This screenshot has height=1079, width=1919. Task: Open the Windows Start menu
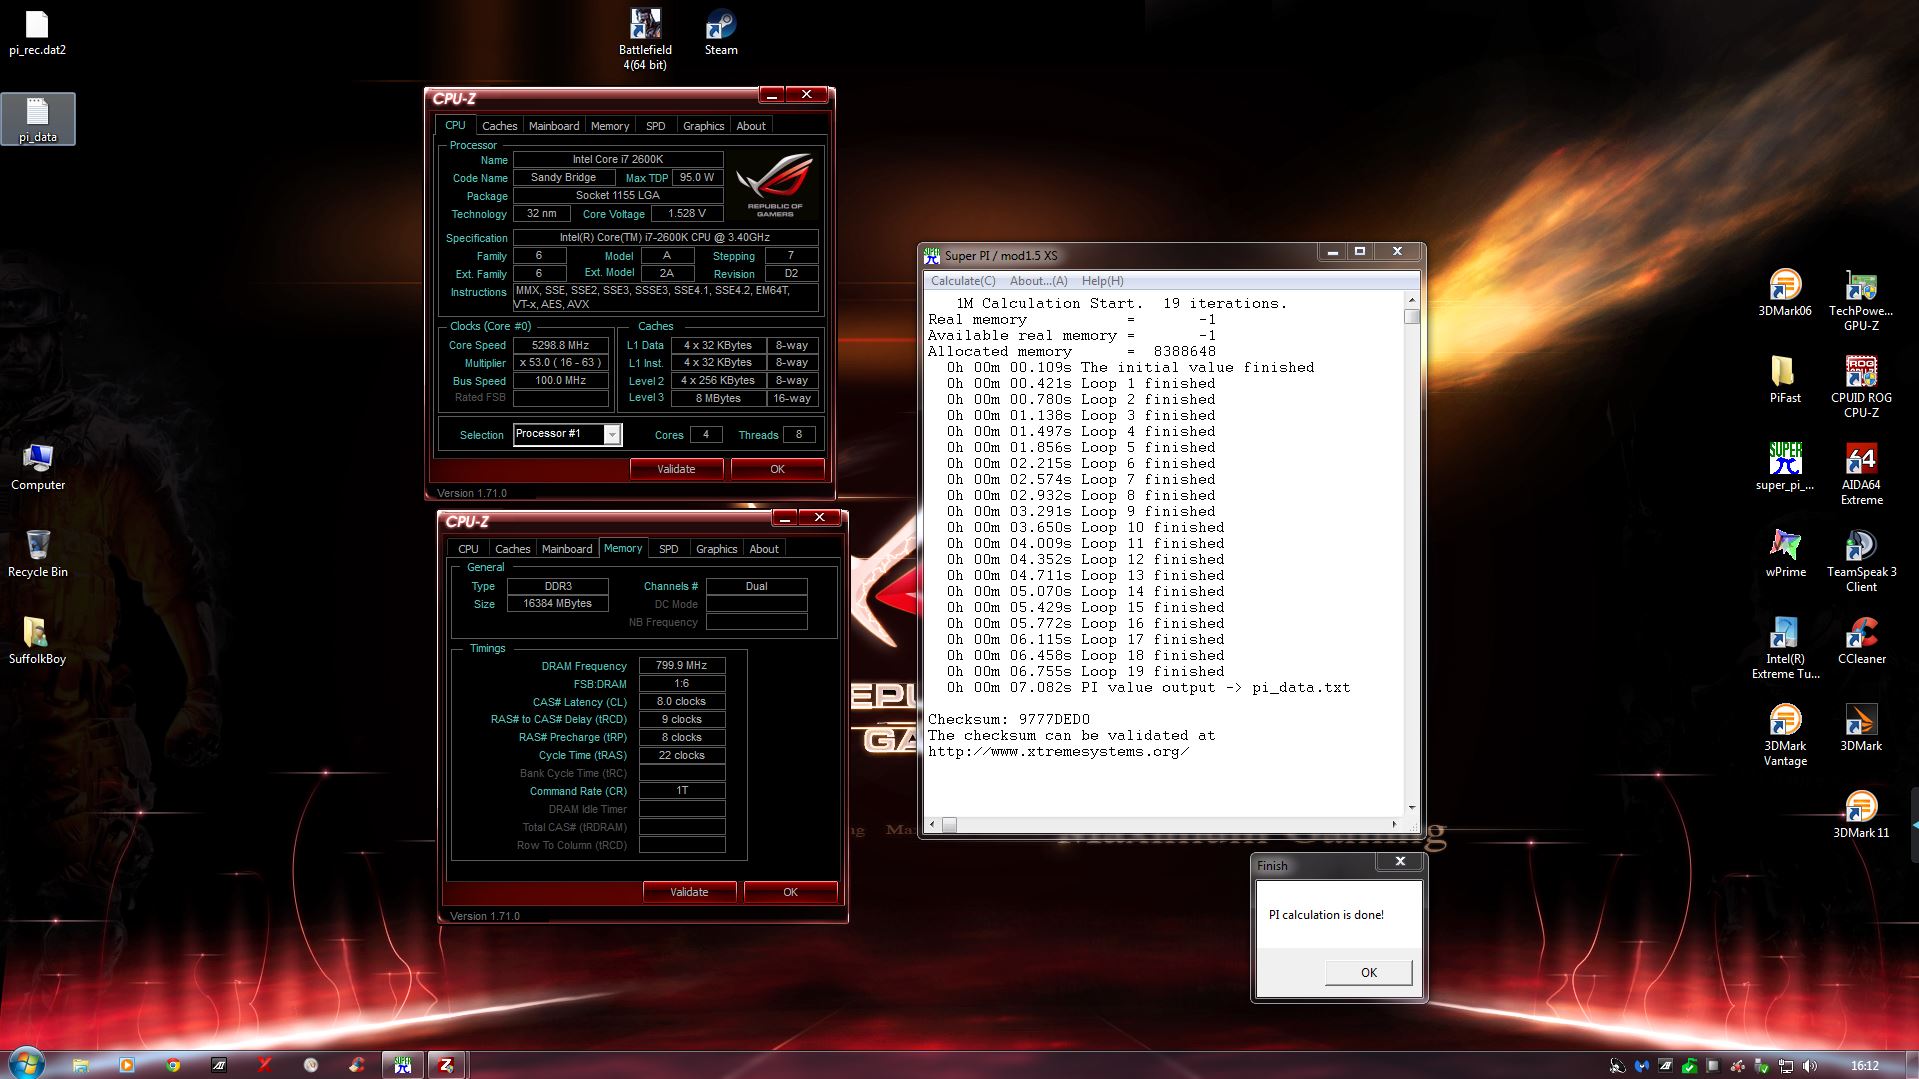[x=25, y=1064]
